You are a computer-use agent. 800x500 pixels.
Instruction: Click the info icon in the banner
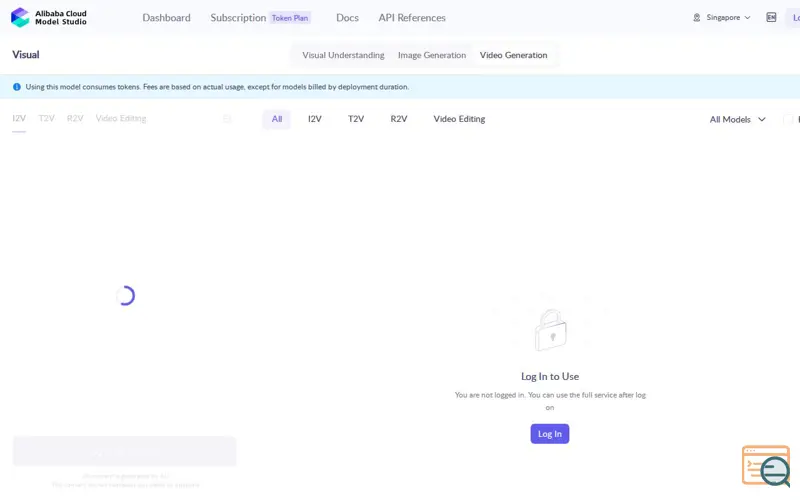[17, 87]
